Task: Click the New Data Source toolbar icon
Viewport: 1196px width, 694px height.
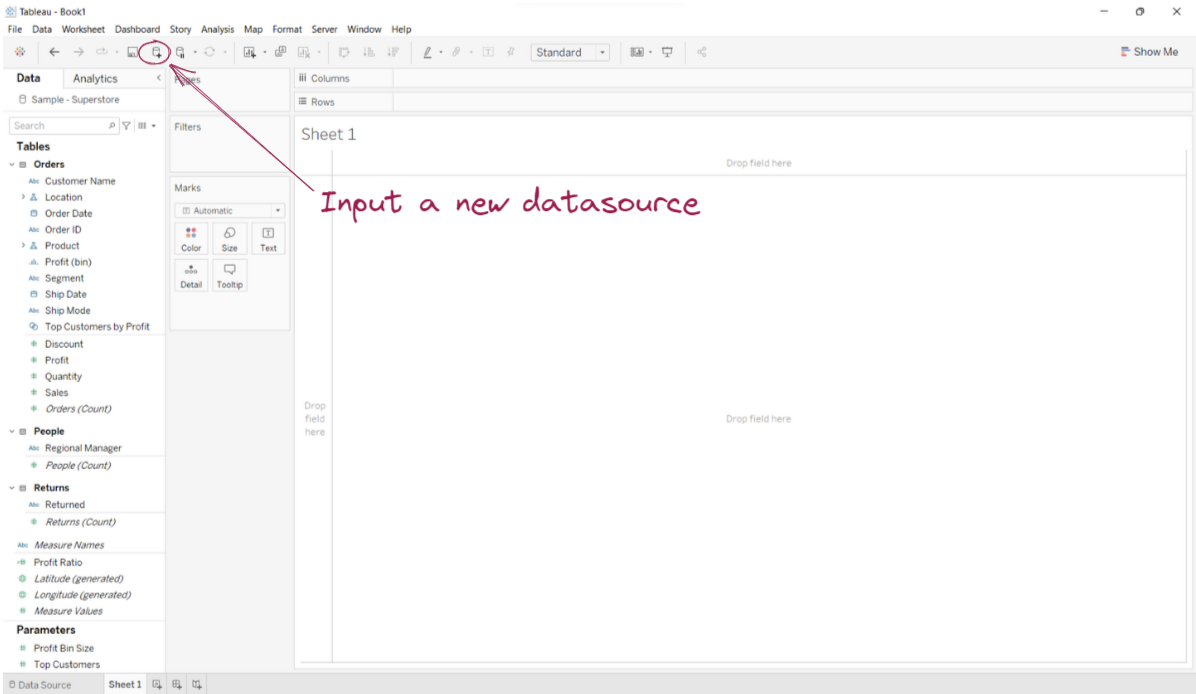Action: tap(155, 52)
